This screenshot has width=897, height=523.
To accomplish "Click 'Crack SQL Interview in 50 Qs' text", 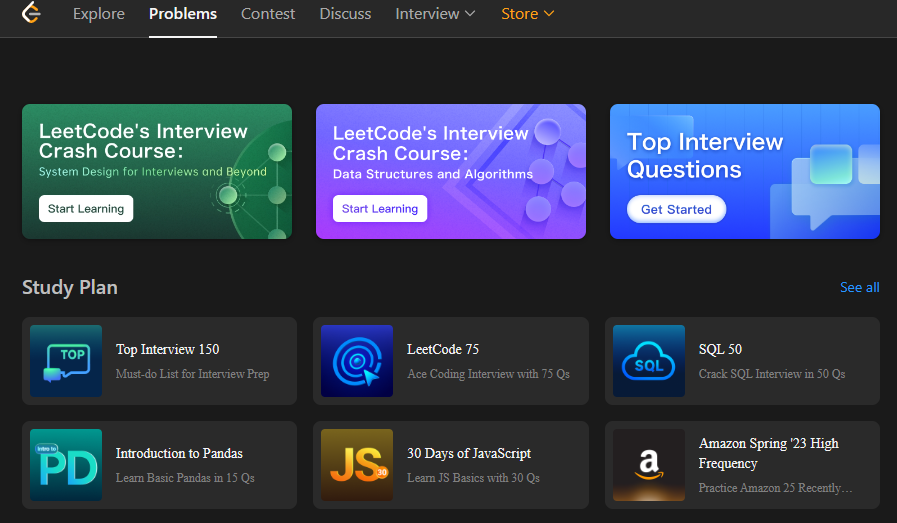I will [x=772, y=374].
